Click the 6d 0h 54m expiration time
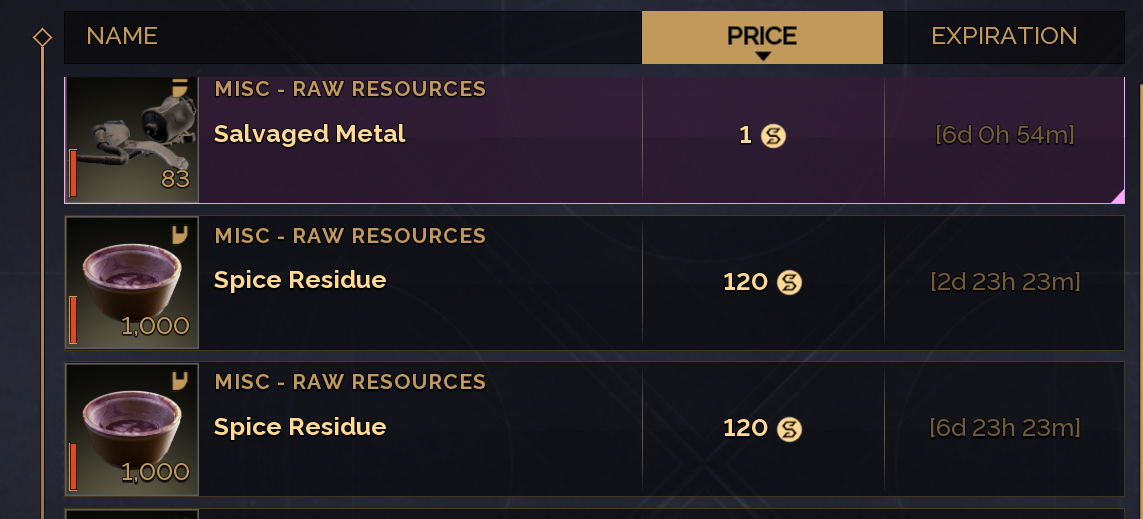The height and width of the screenshot is (519, 1143). point(1004,135)
